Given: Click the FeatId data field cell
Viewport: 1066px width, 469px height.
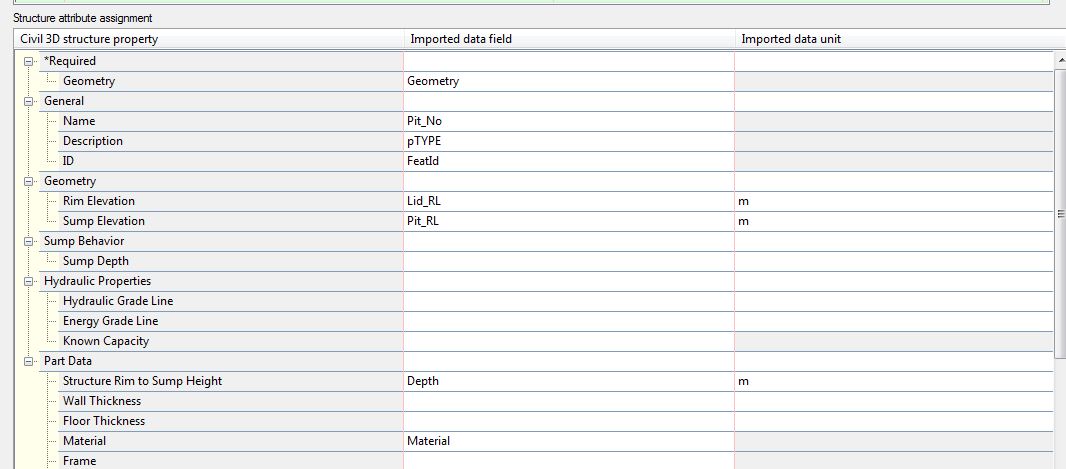Looking at the screenshot, I should pos(569,161).
